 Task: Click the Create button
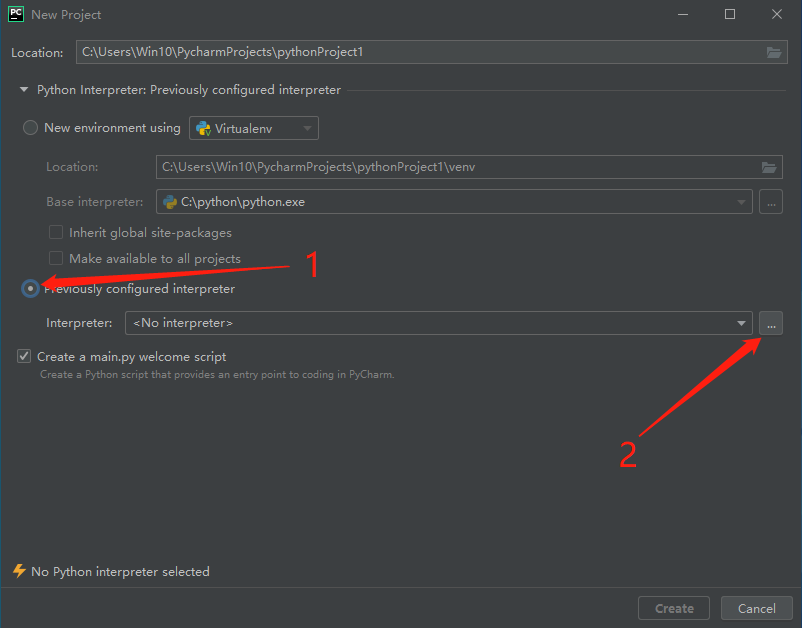(674, 608)
